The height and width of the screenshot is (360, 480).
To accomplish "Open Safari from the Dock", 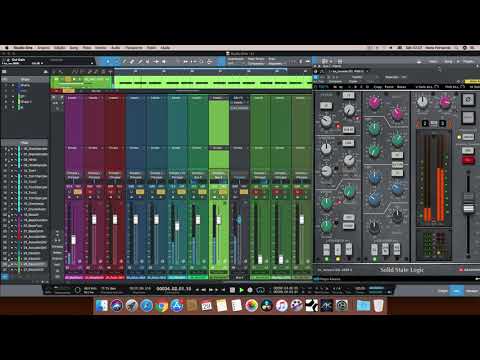I will [x=147, y=305].
